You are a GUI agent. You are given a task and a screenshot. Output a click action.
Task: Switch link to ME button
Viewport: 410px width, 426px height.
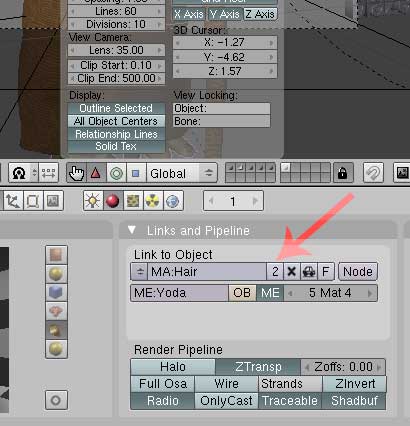coord(270,293)
